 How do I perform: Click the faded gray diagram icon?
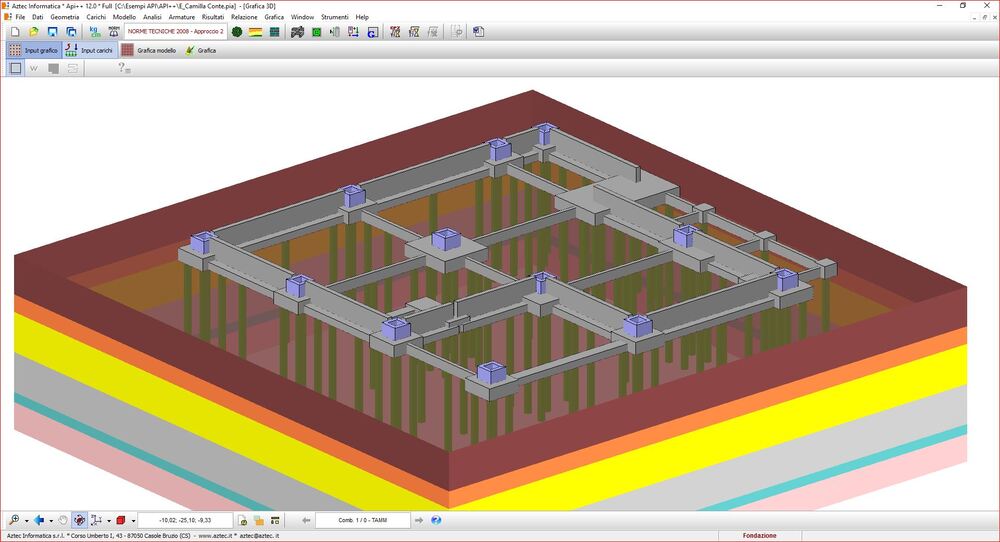433,31
